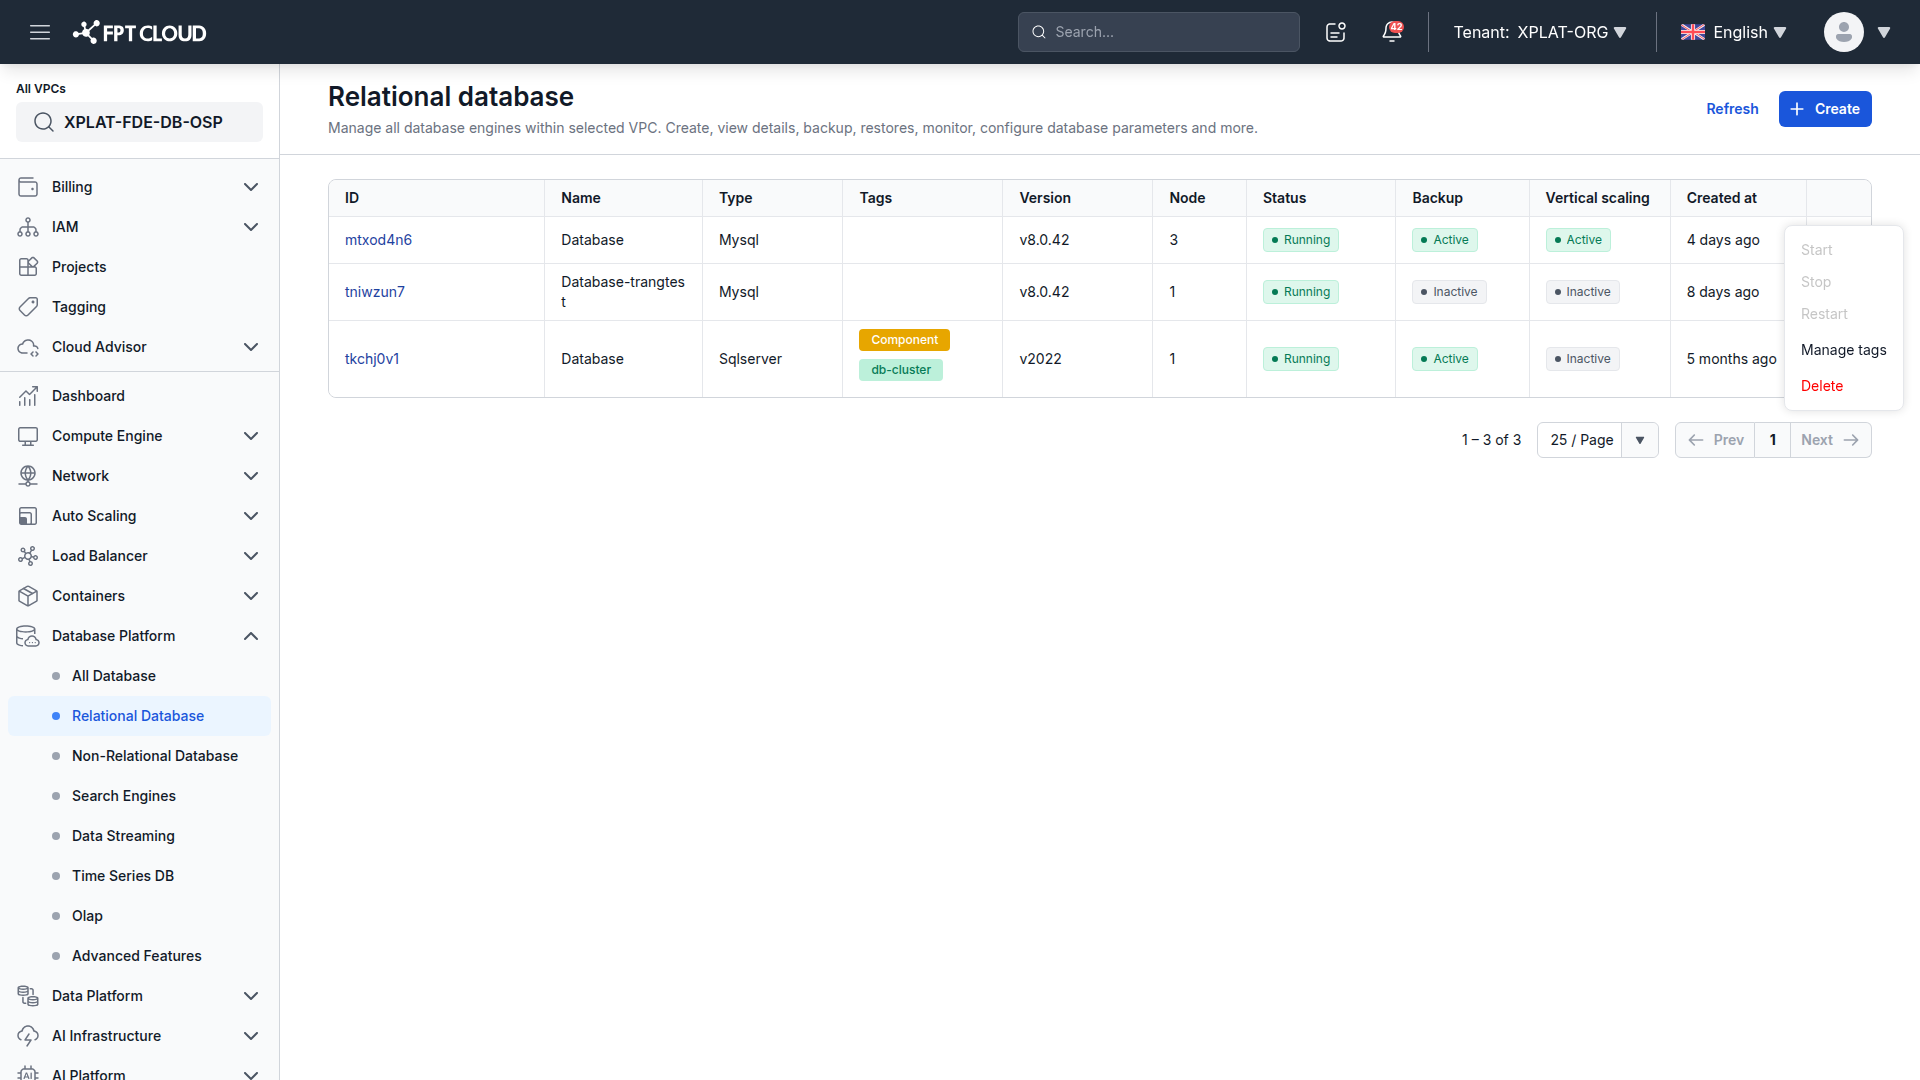Screen dimensions: 1920x1080
Task: Click the XPLAT-FDE-DB-OSP VPC selector
Action: click(139, 122)
